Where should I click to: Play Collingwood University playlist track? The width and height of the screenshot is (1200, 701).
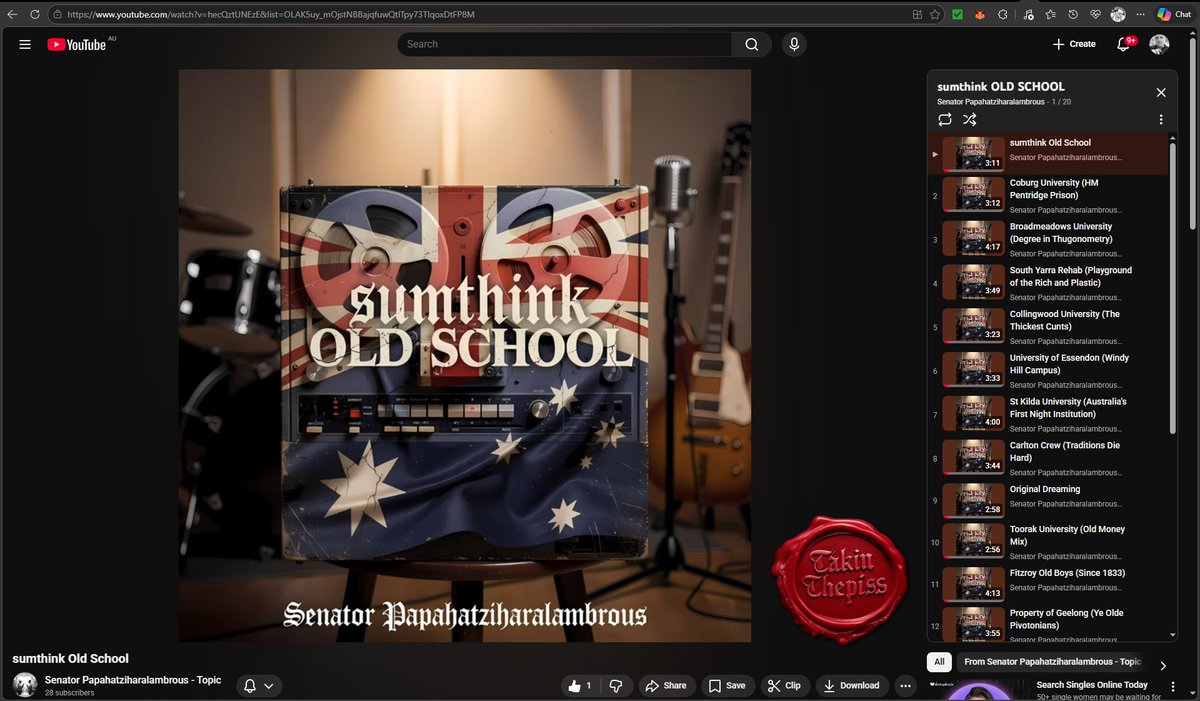(x=1047, y=327)
